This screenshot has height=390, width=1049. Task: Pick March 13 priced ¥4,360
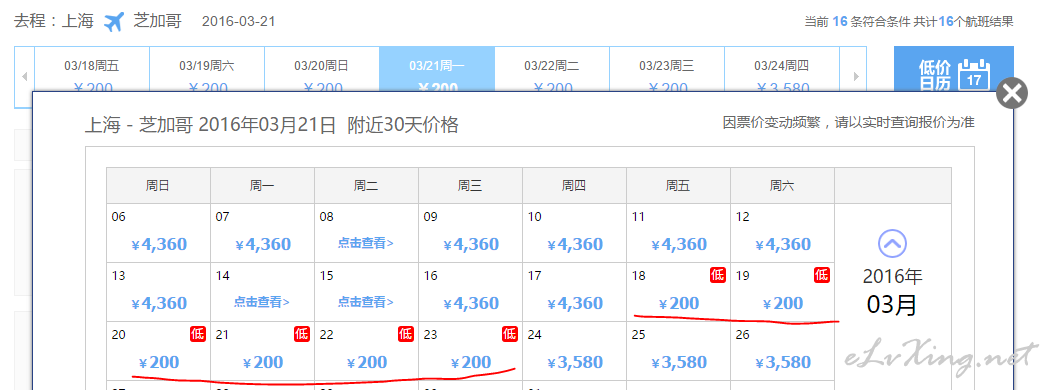[159, 292]
